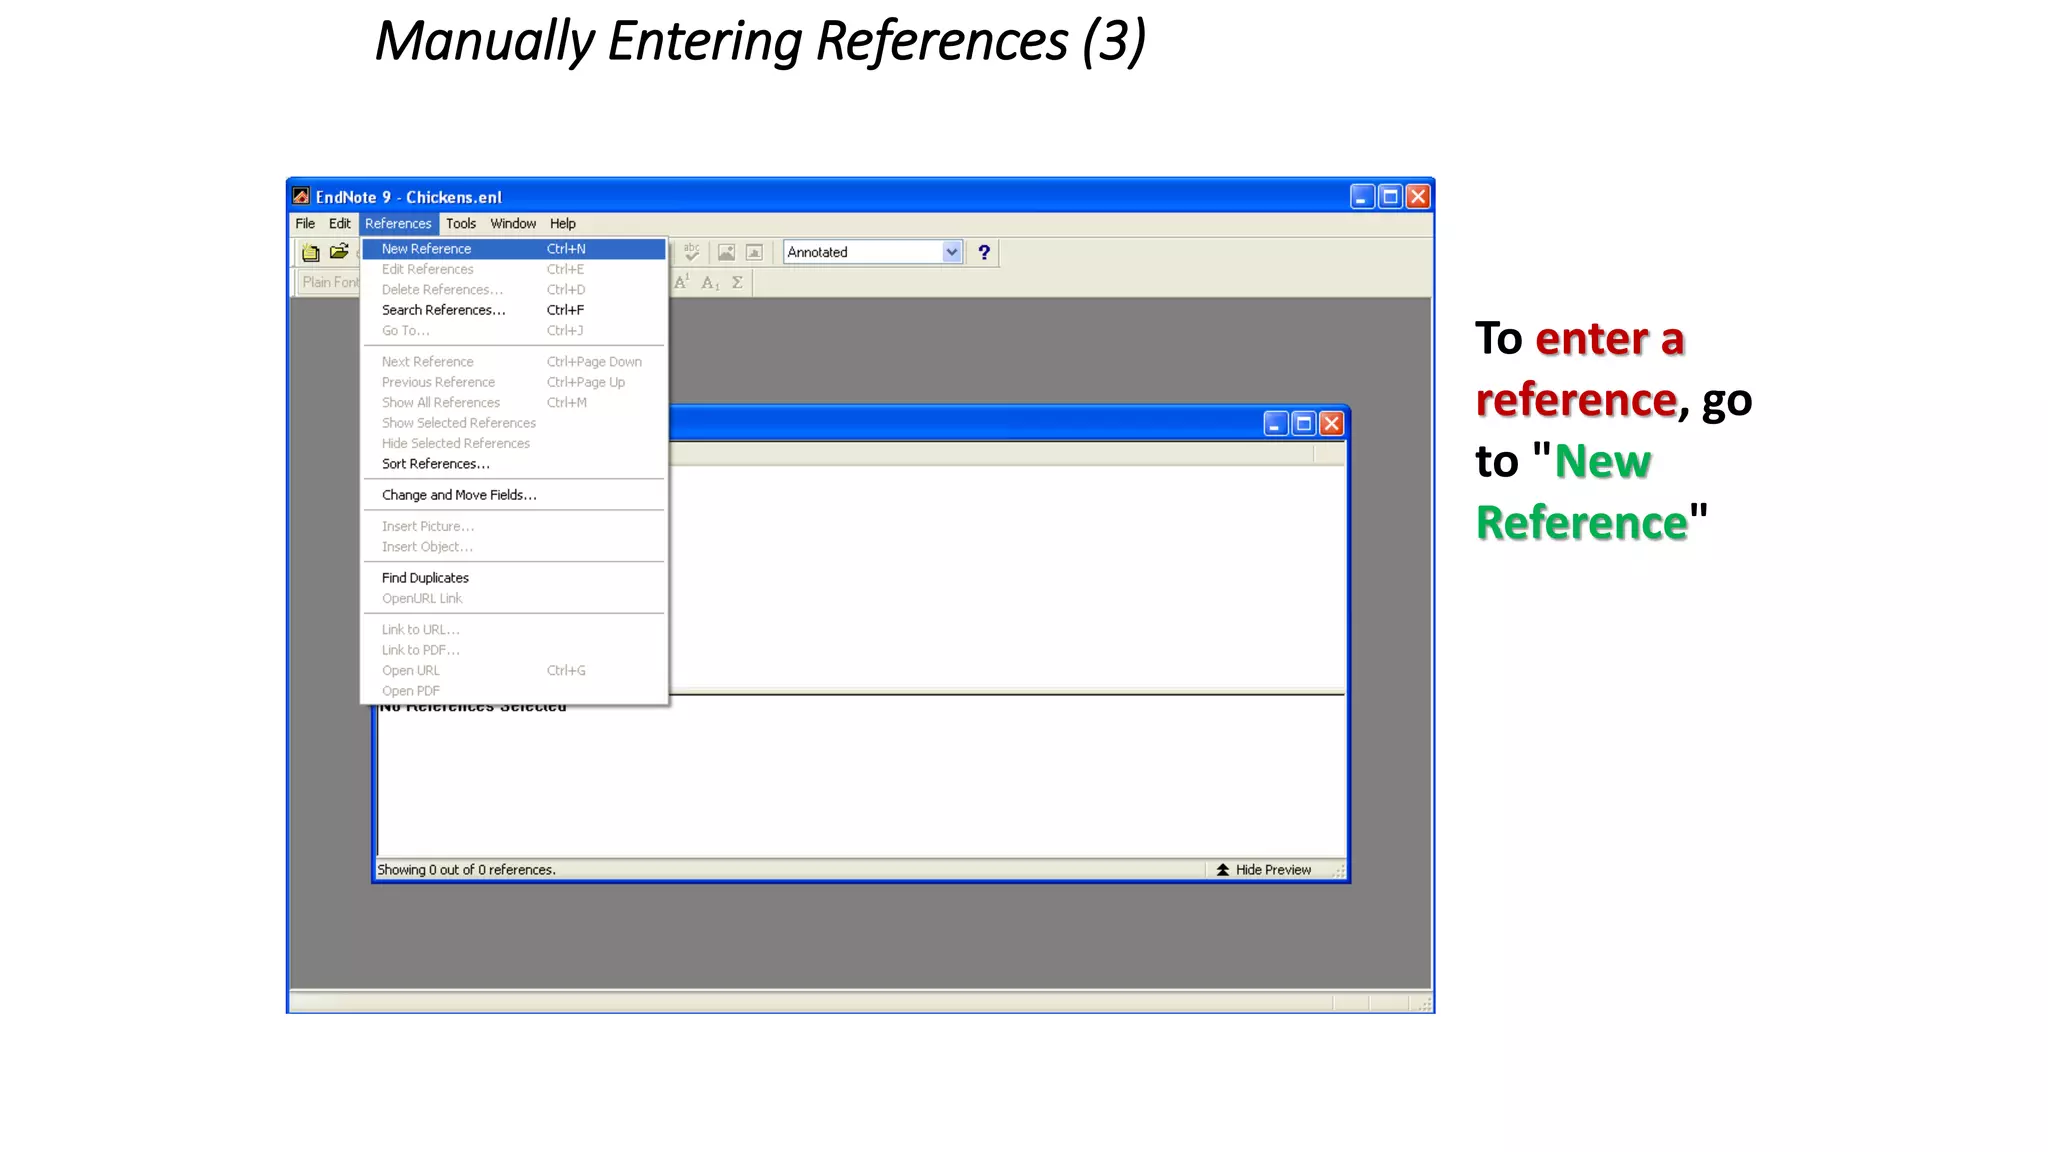Click the superscript A icon
Screen dimensions: 2048x1152
[682, 282]
